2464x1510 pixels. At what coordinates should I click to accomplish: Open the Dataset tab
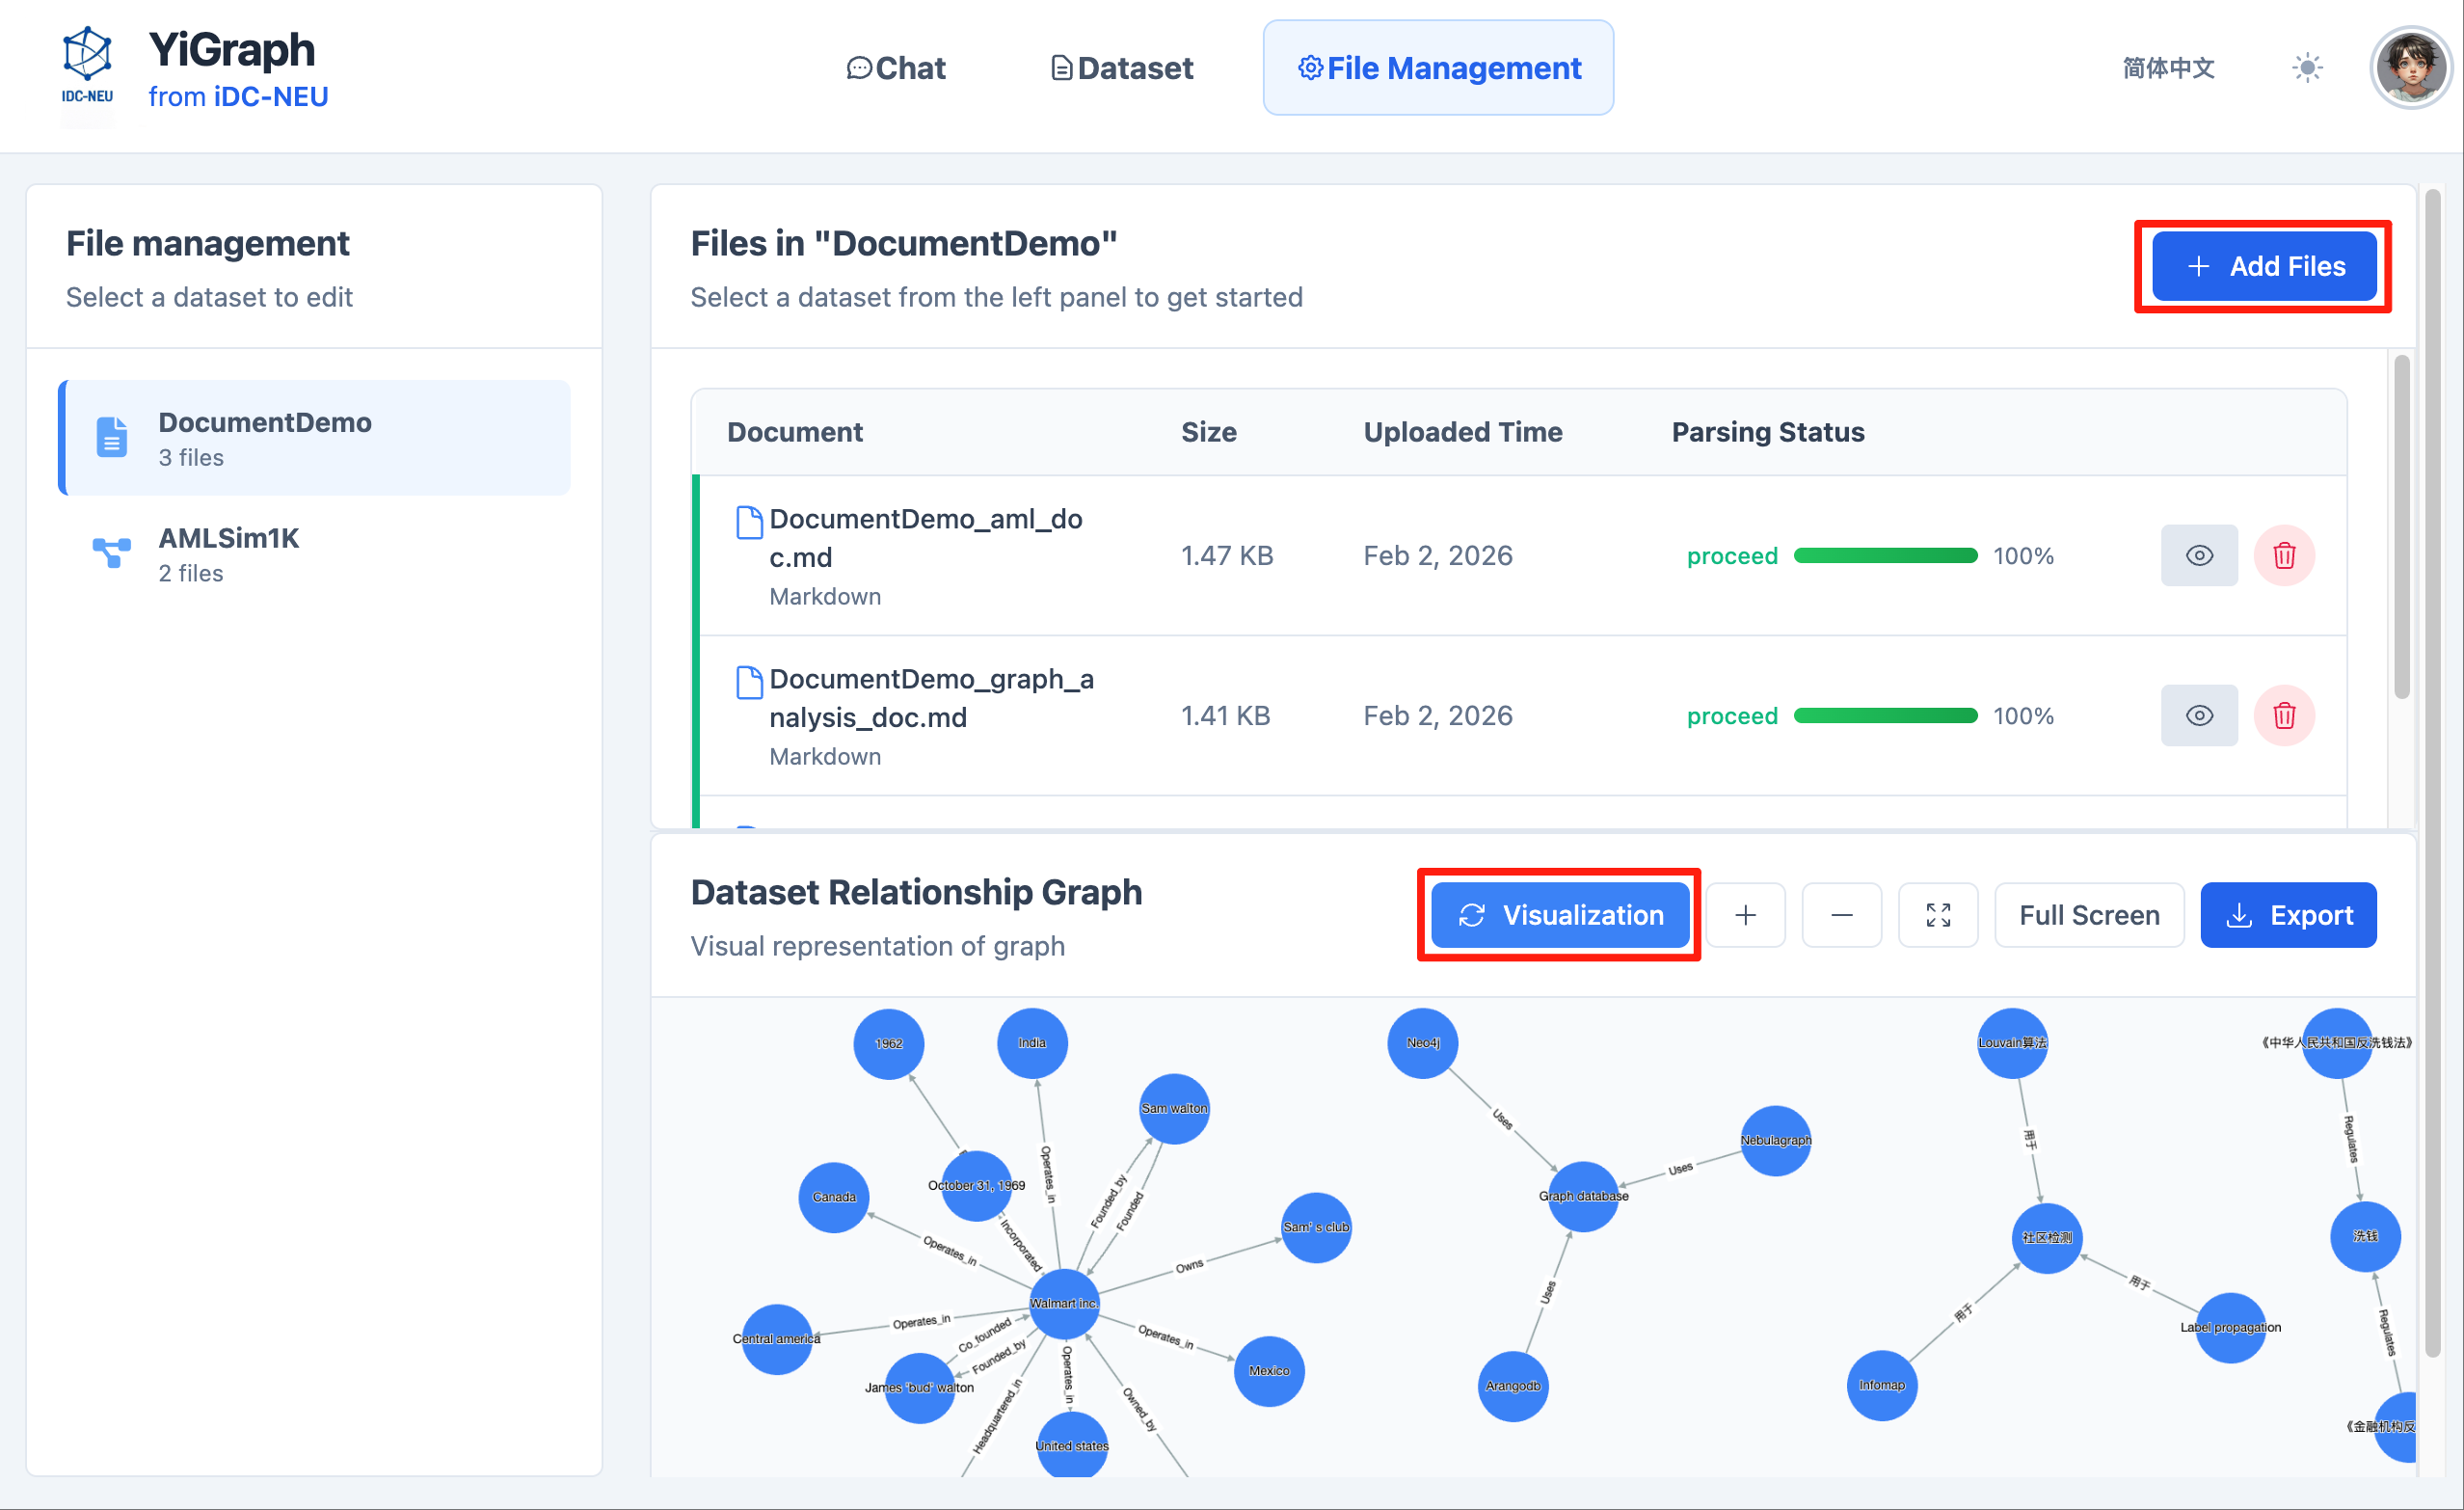pos(1120,67)
